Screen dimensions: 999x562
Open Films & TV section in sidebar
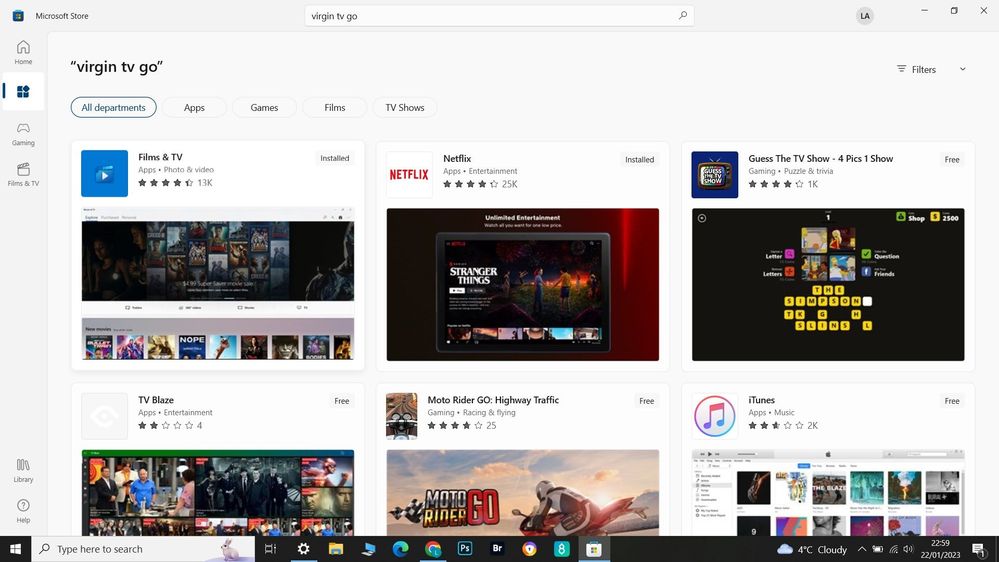(23, 174)
